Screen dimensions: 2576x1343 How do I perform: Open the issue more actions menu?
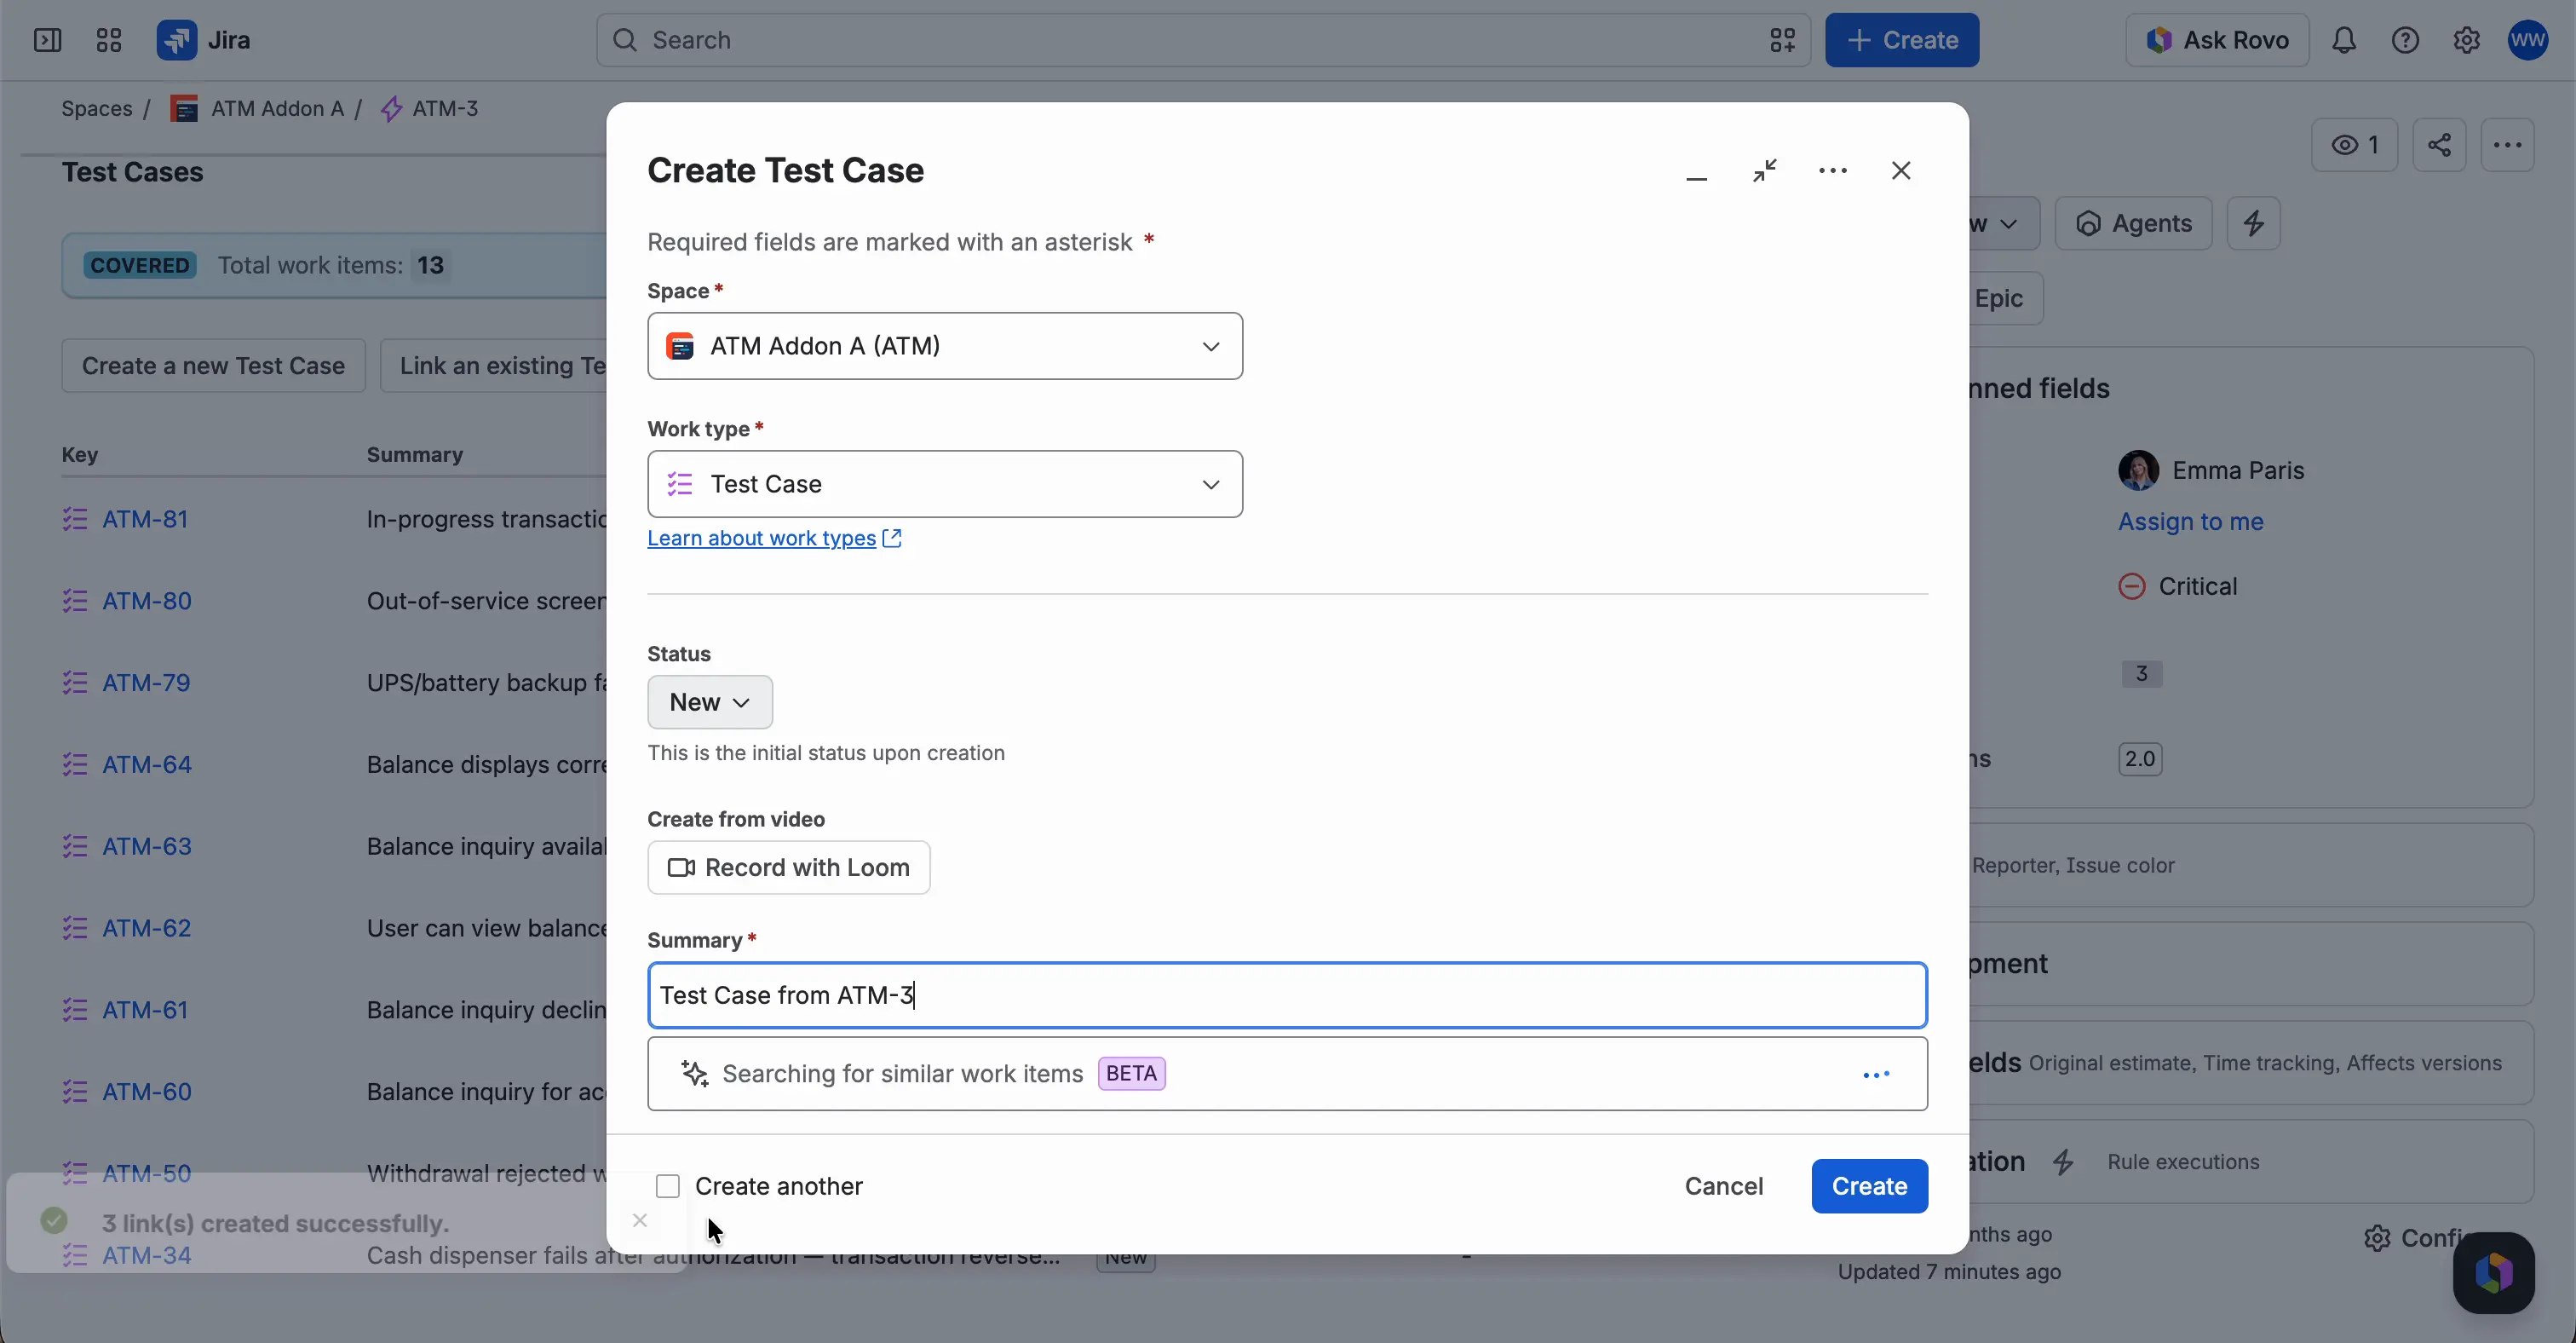click(2507, 145)
